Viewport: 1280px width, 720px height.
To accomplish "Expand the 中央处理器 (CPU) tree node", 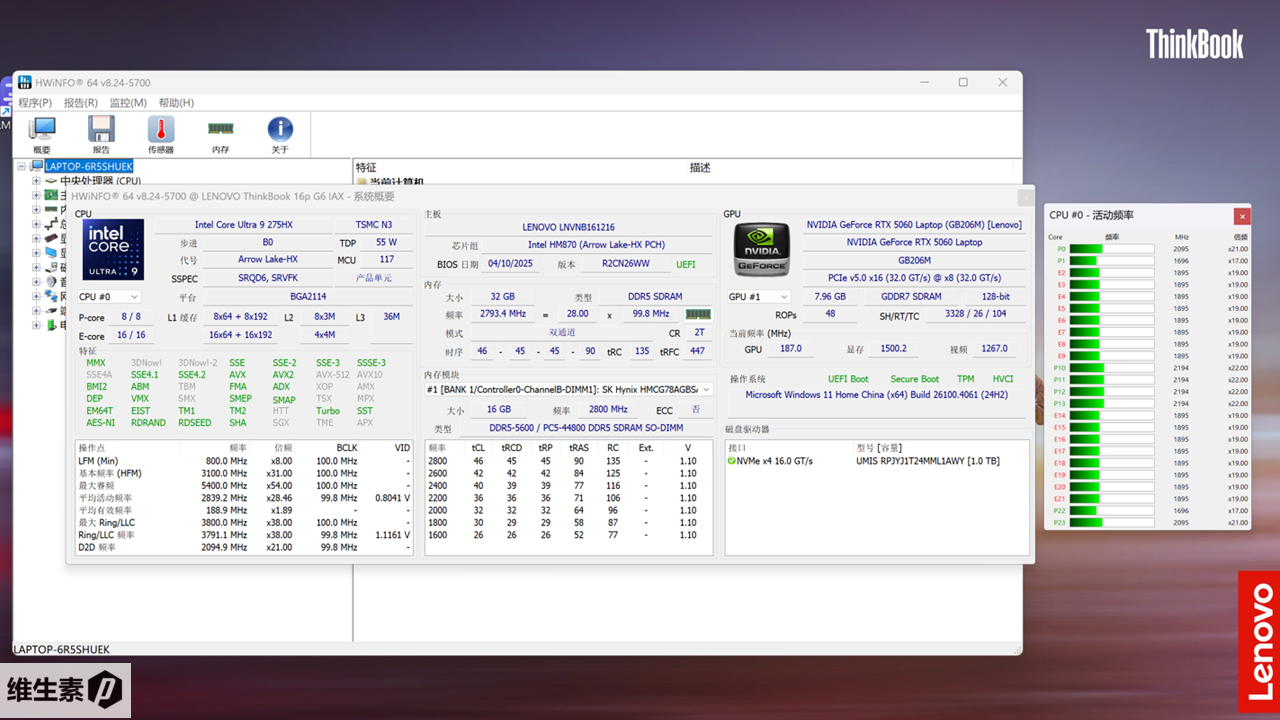I will [x=37, y=181].
